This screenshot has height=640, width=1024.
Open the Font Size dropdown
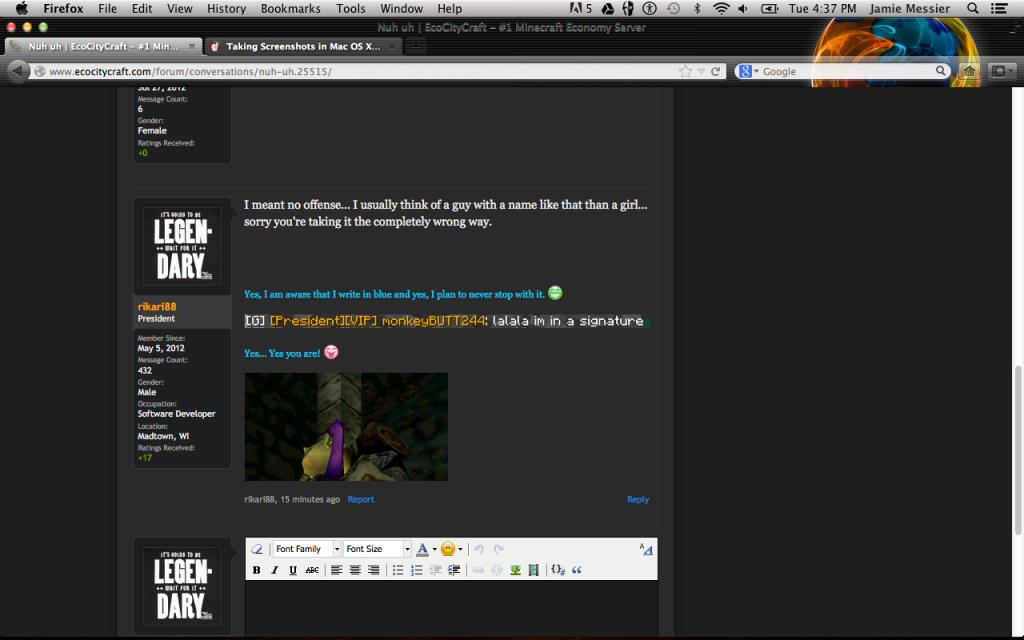[x=378, y=549]
